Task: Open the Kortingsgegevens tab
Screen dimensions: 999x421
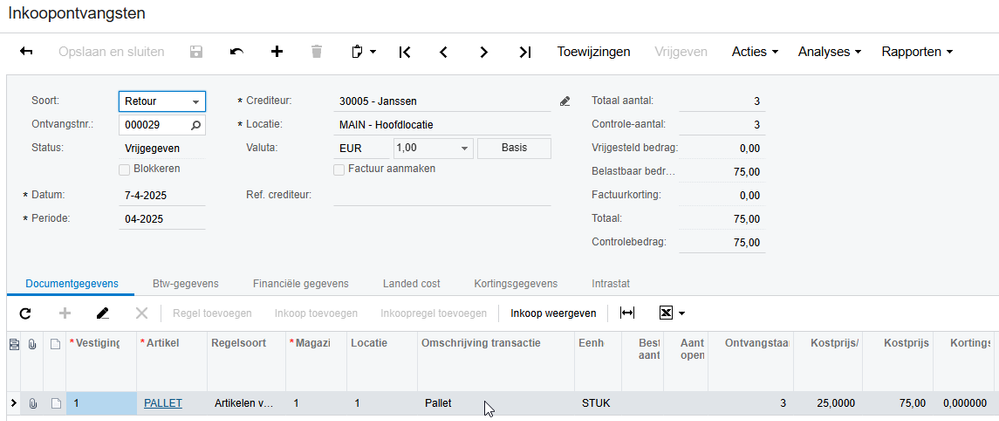Action: [516, 283]
